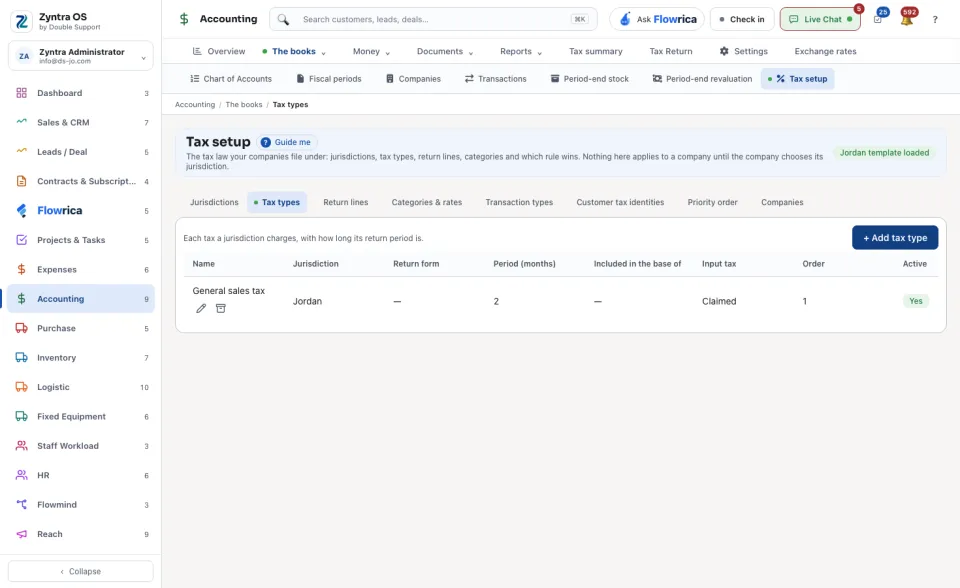The image size is (960, 588).
Task: Open Live Chat
Action: pyautogui.click(x=820, y=20)
